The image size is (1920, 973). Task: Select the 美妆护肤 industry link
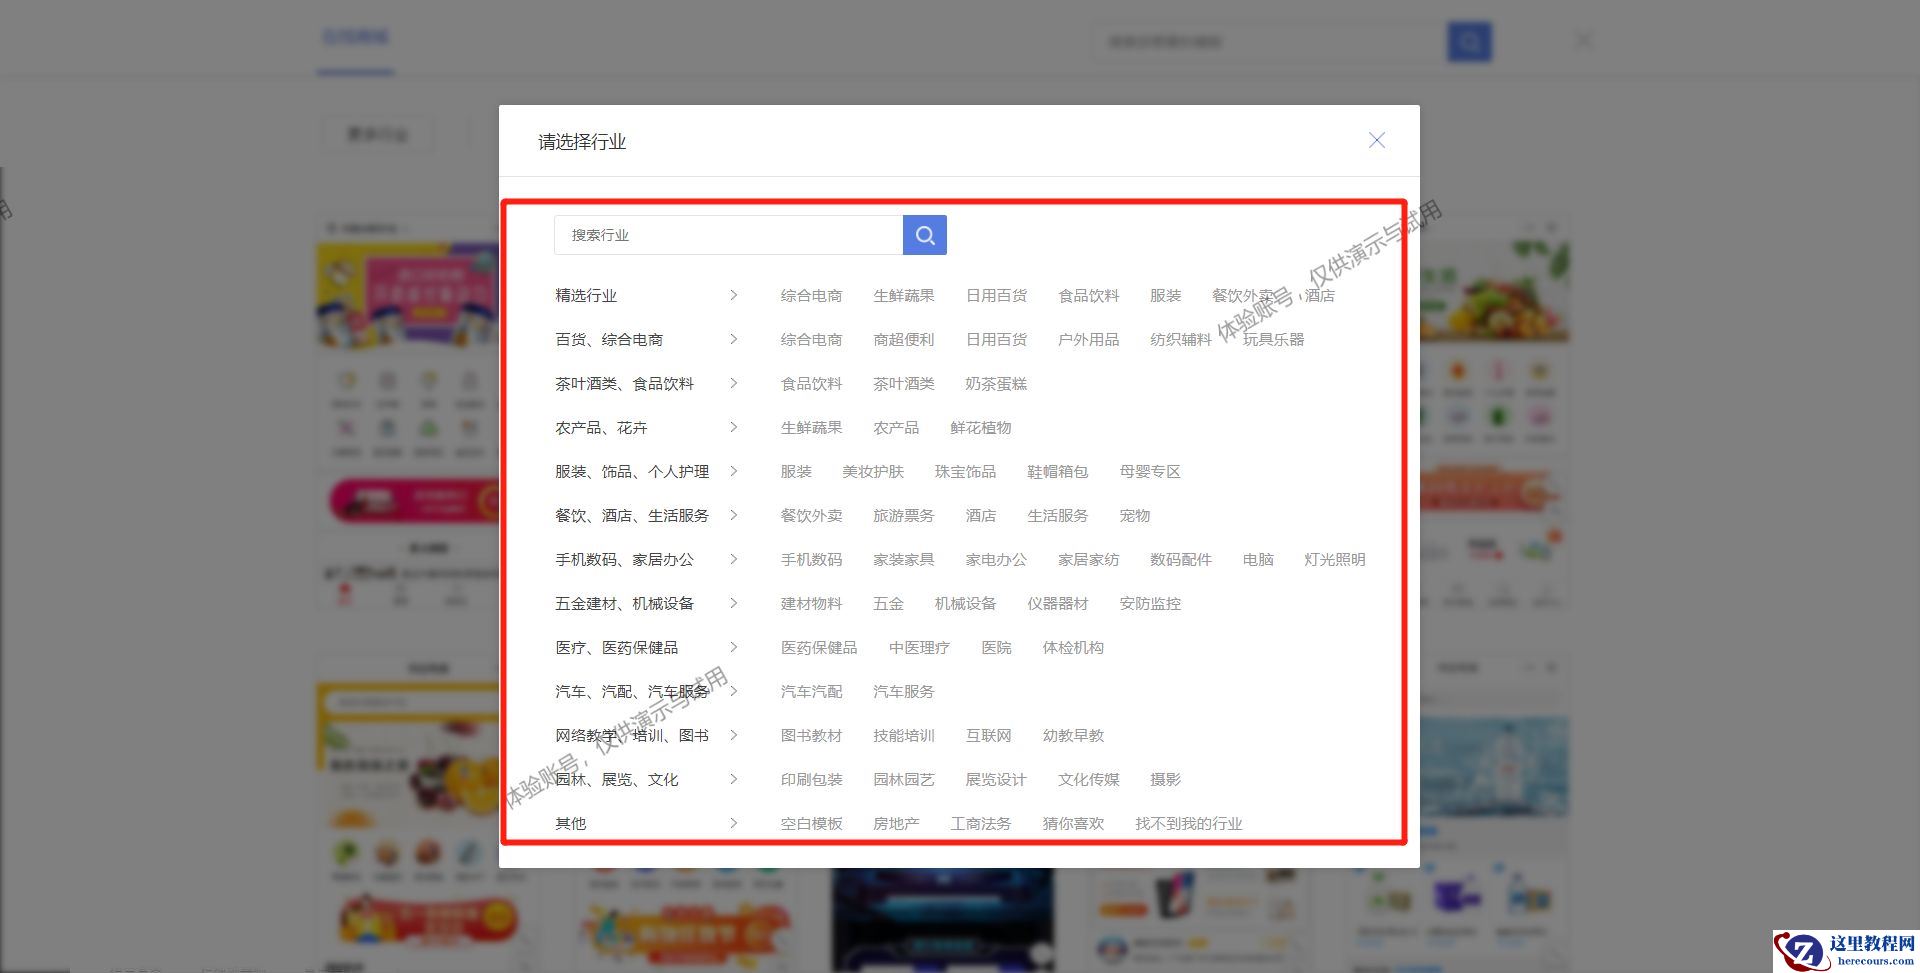coord(873,472)
